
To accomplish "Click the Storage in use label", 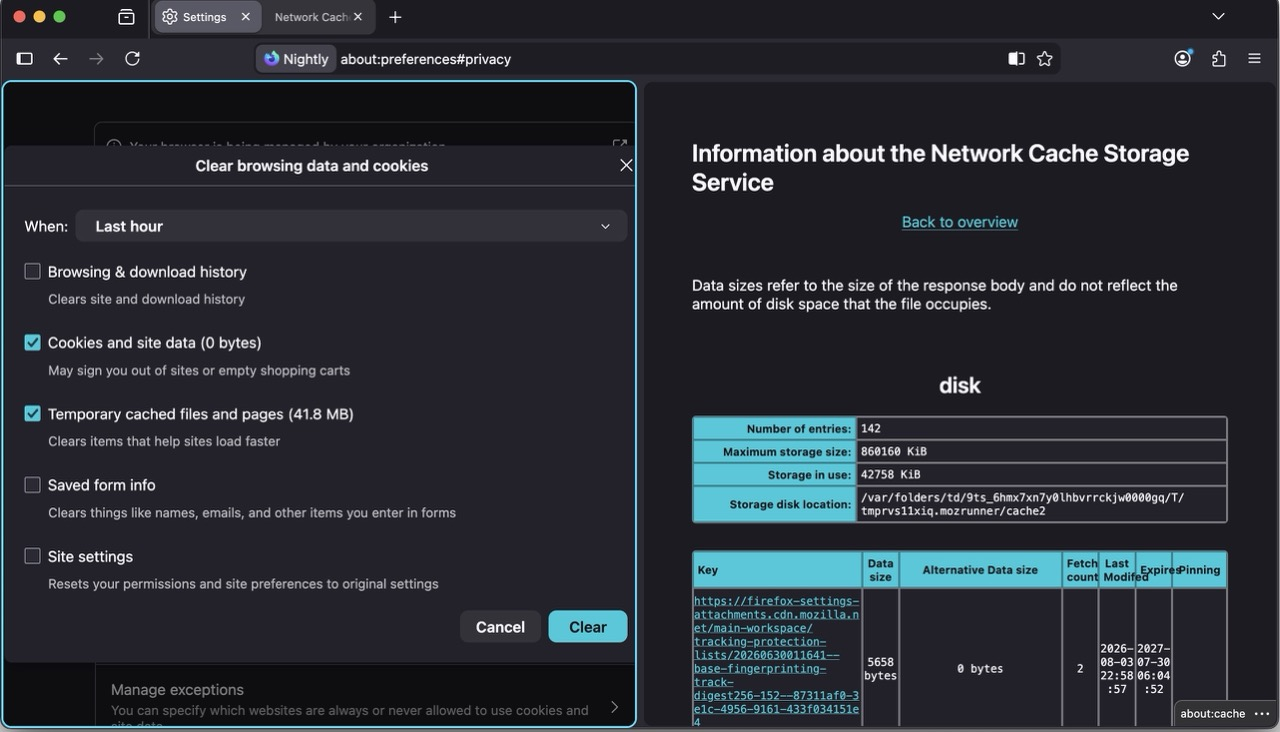I will (x=810, y=474).
